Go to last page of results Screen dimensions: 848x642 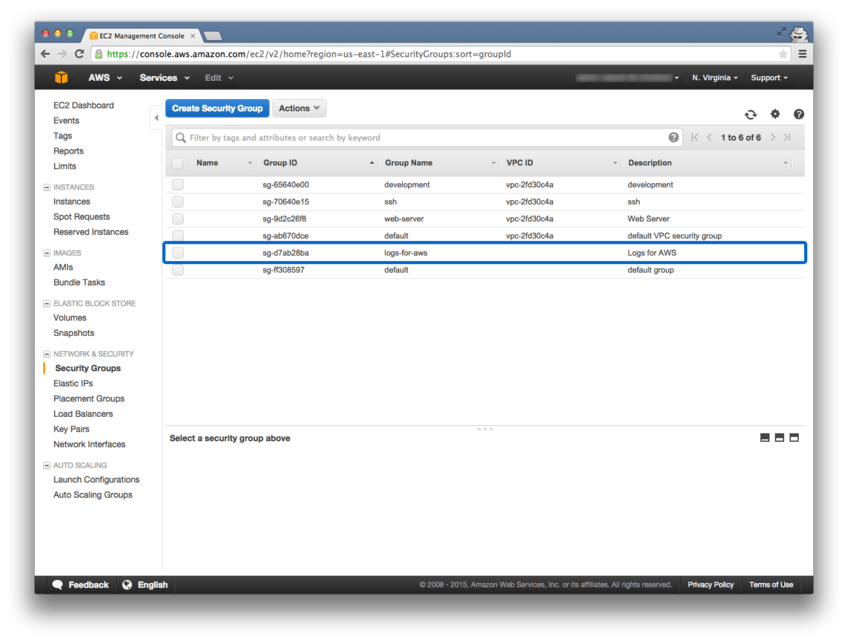pos(787,137)
